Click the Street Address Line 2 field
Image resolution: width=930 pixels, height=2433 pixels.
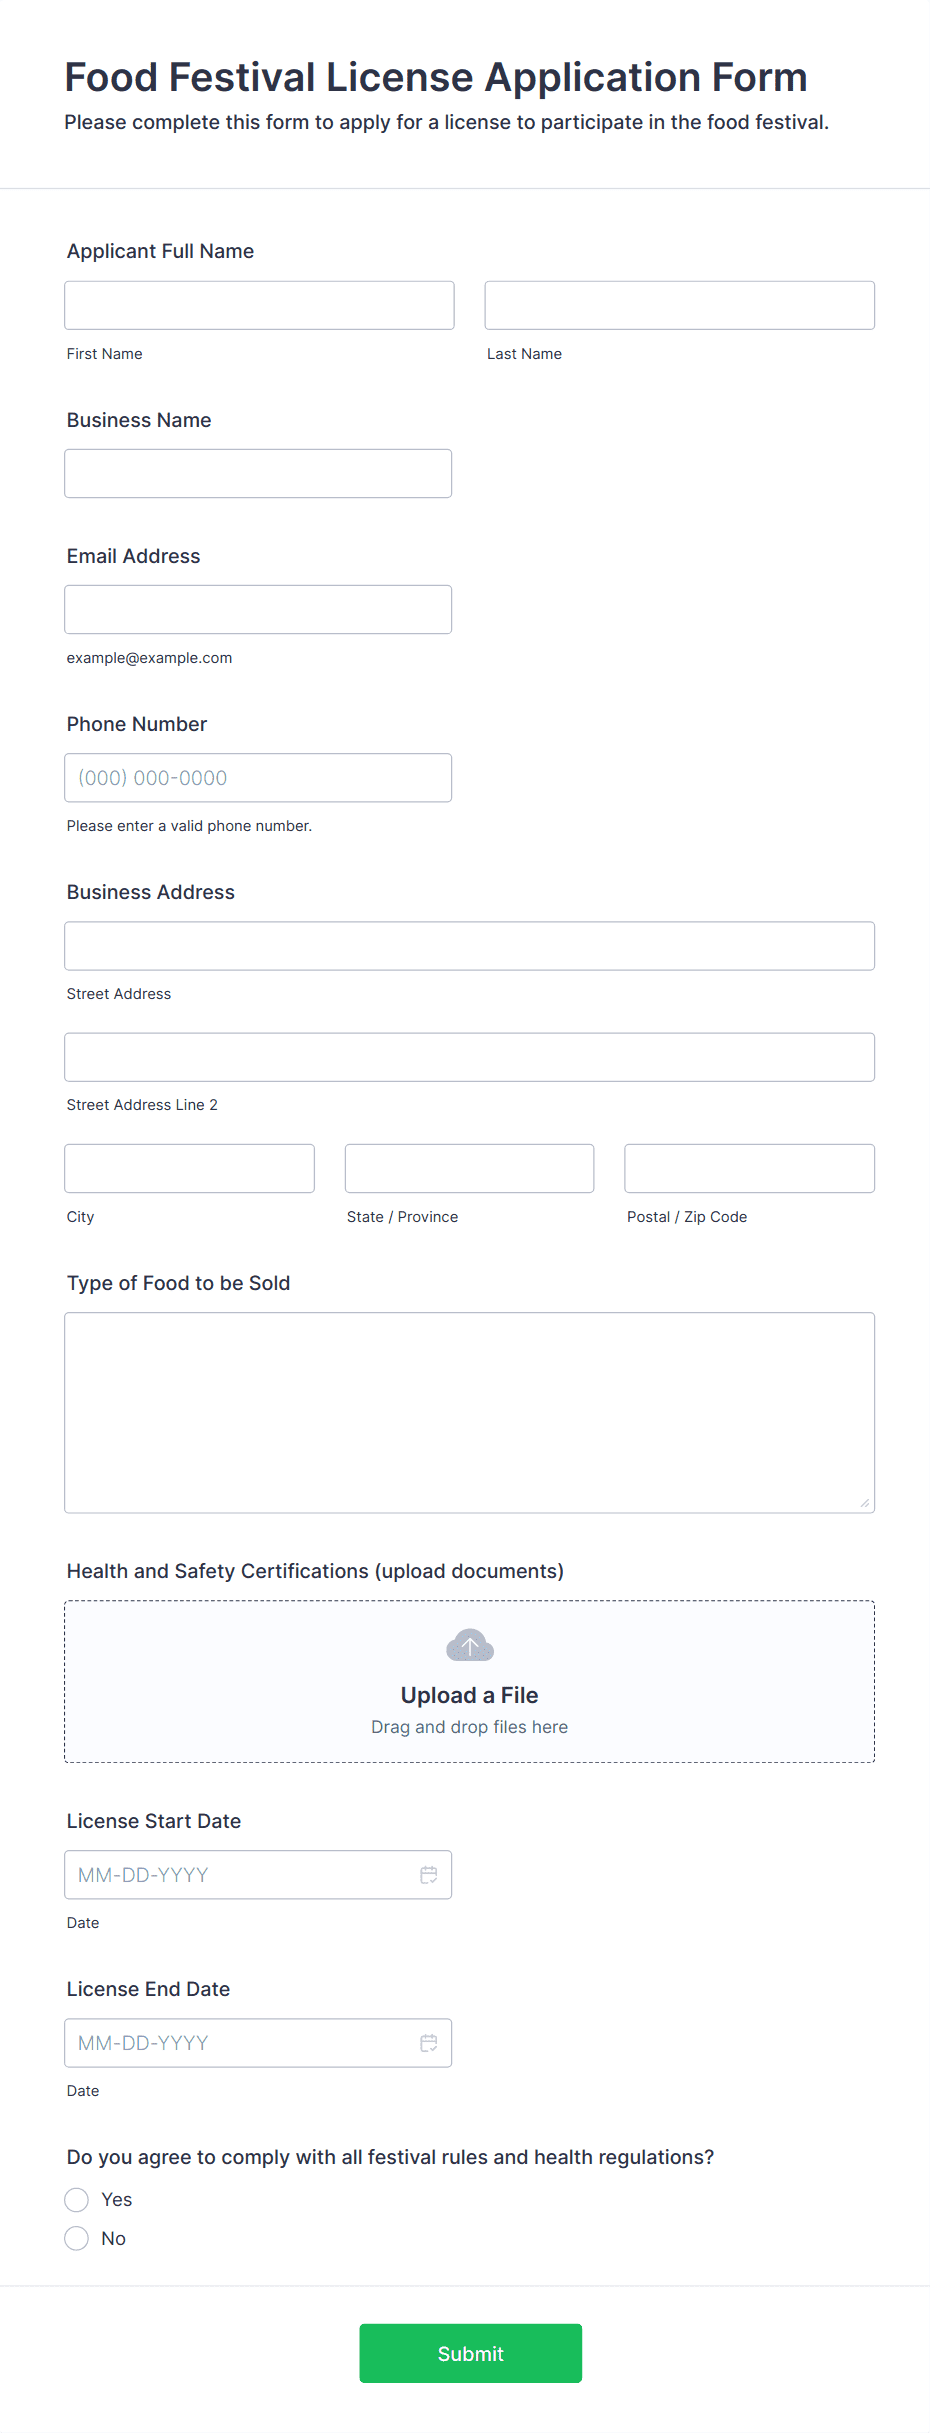468,1056
